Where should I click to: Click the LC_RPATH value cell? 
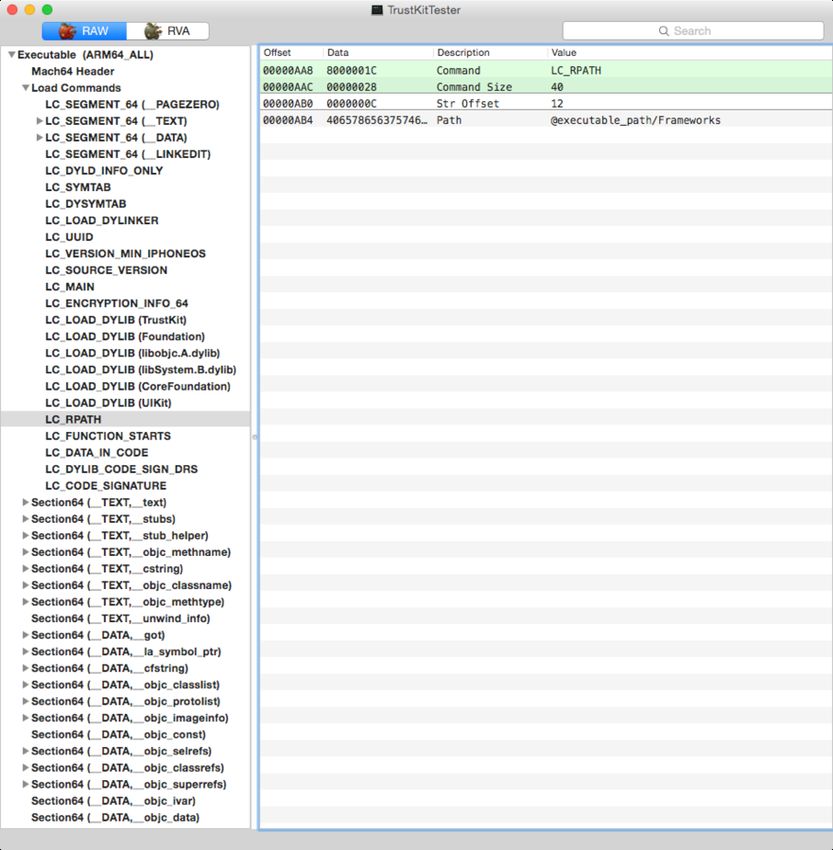[576, 70]
